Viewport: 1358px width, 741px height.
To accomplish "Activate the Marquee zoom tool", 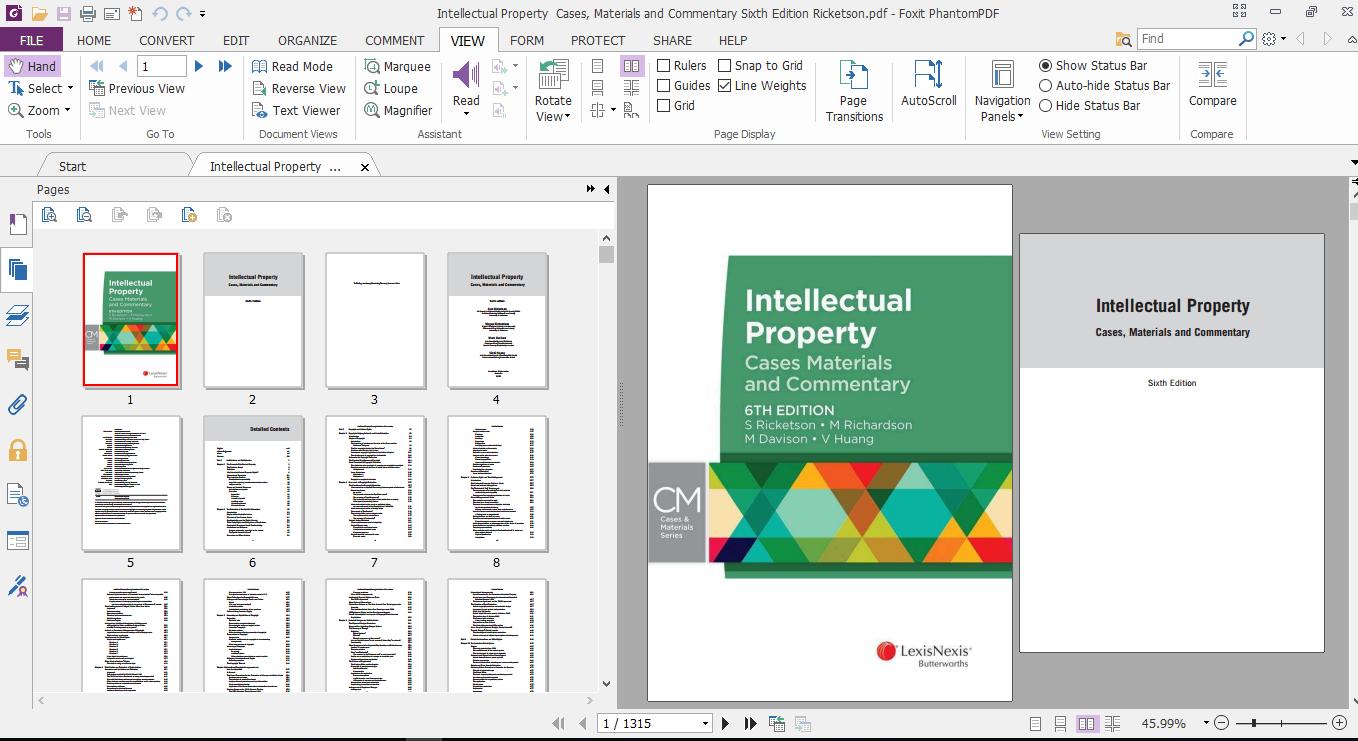I will [397, 66].
